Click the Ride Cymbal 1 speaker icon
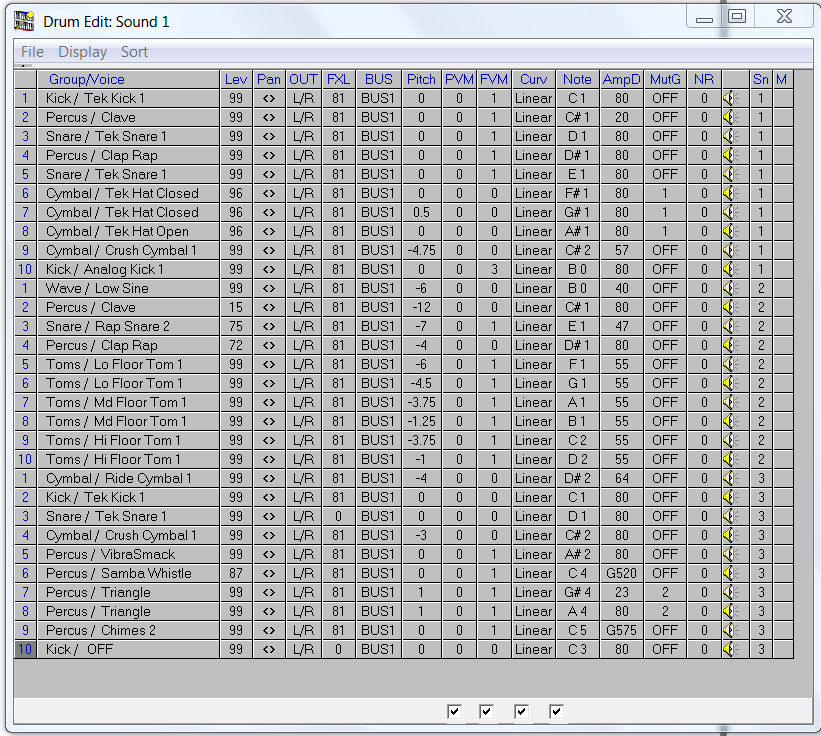The height and width of the screenshot is (736, 821). [730, 478]
